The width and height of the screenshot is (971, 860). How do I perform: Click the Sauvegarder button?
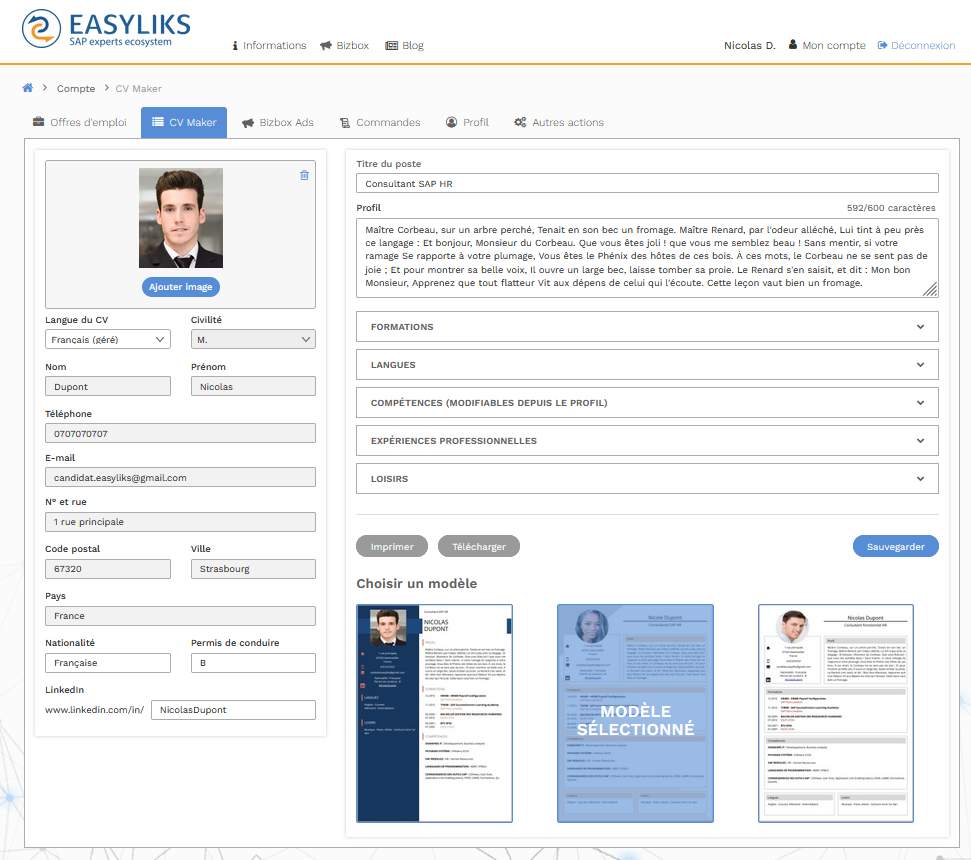(x=895, y=546)
